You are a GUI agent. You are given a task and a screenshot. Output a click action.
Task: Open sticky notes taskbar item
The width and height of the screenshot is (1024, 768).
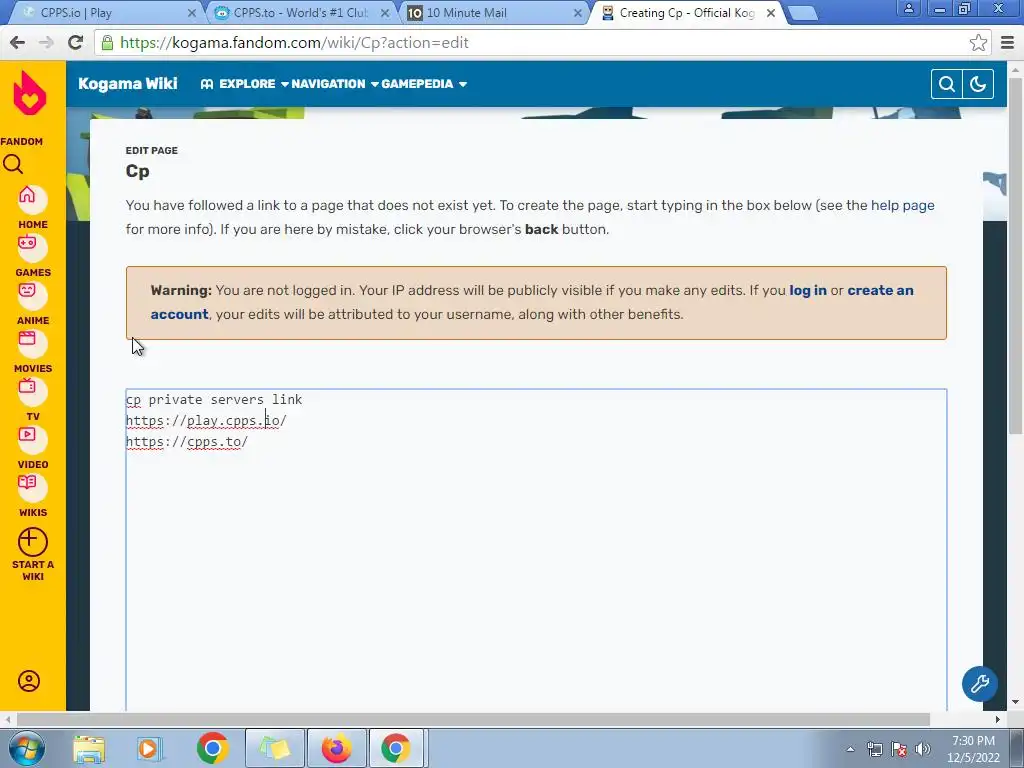[274, 748]
